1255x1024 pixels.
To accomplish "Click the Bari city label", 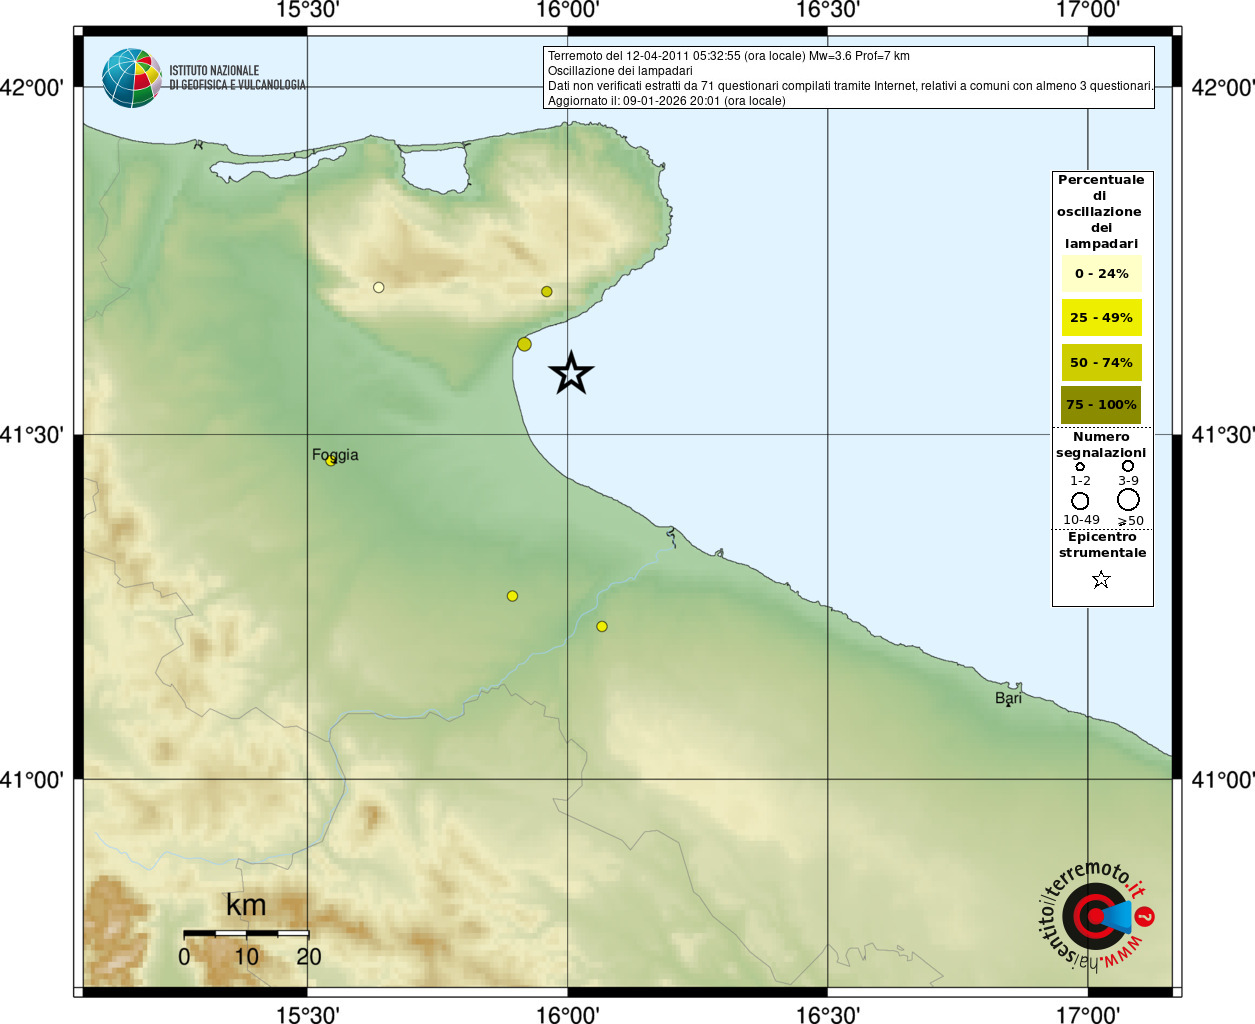I will coord(1008,697).
